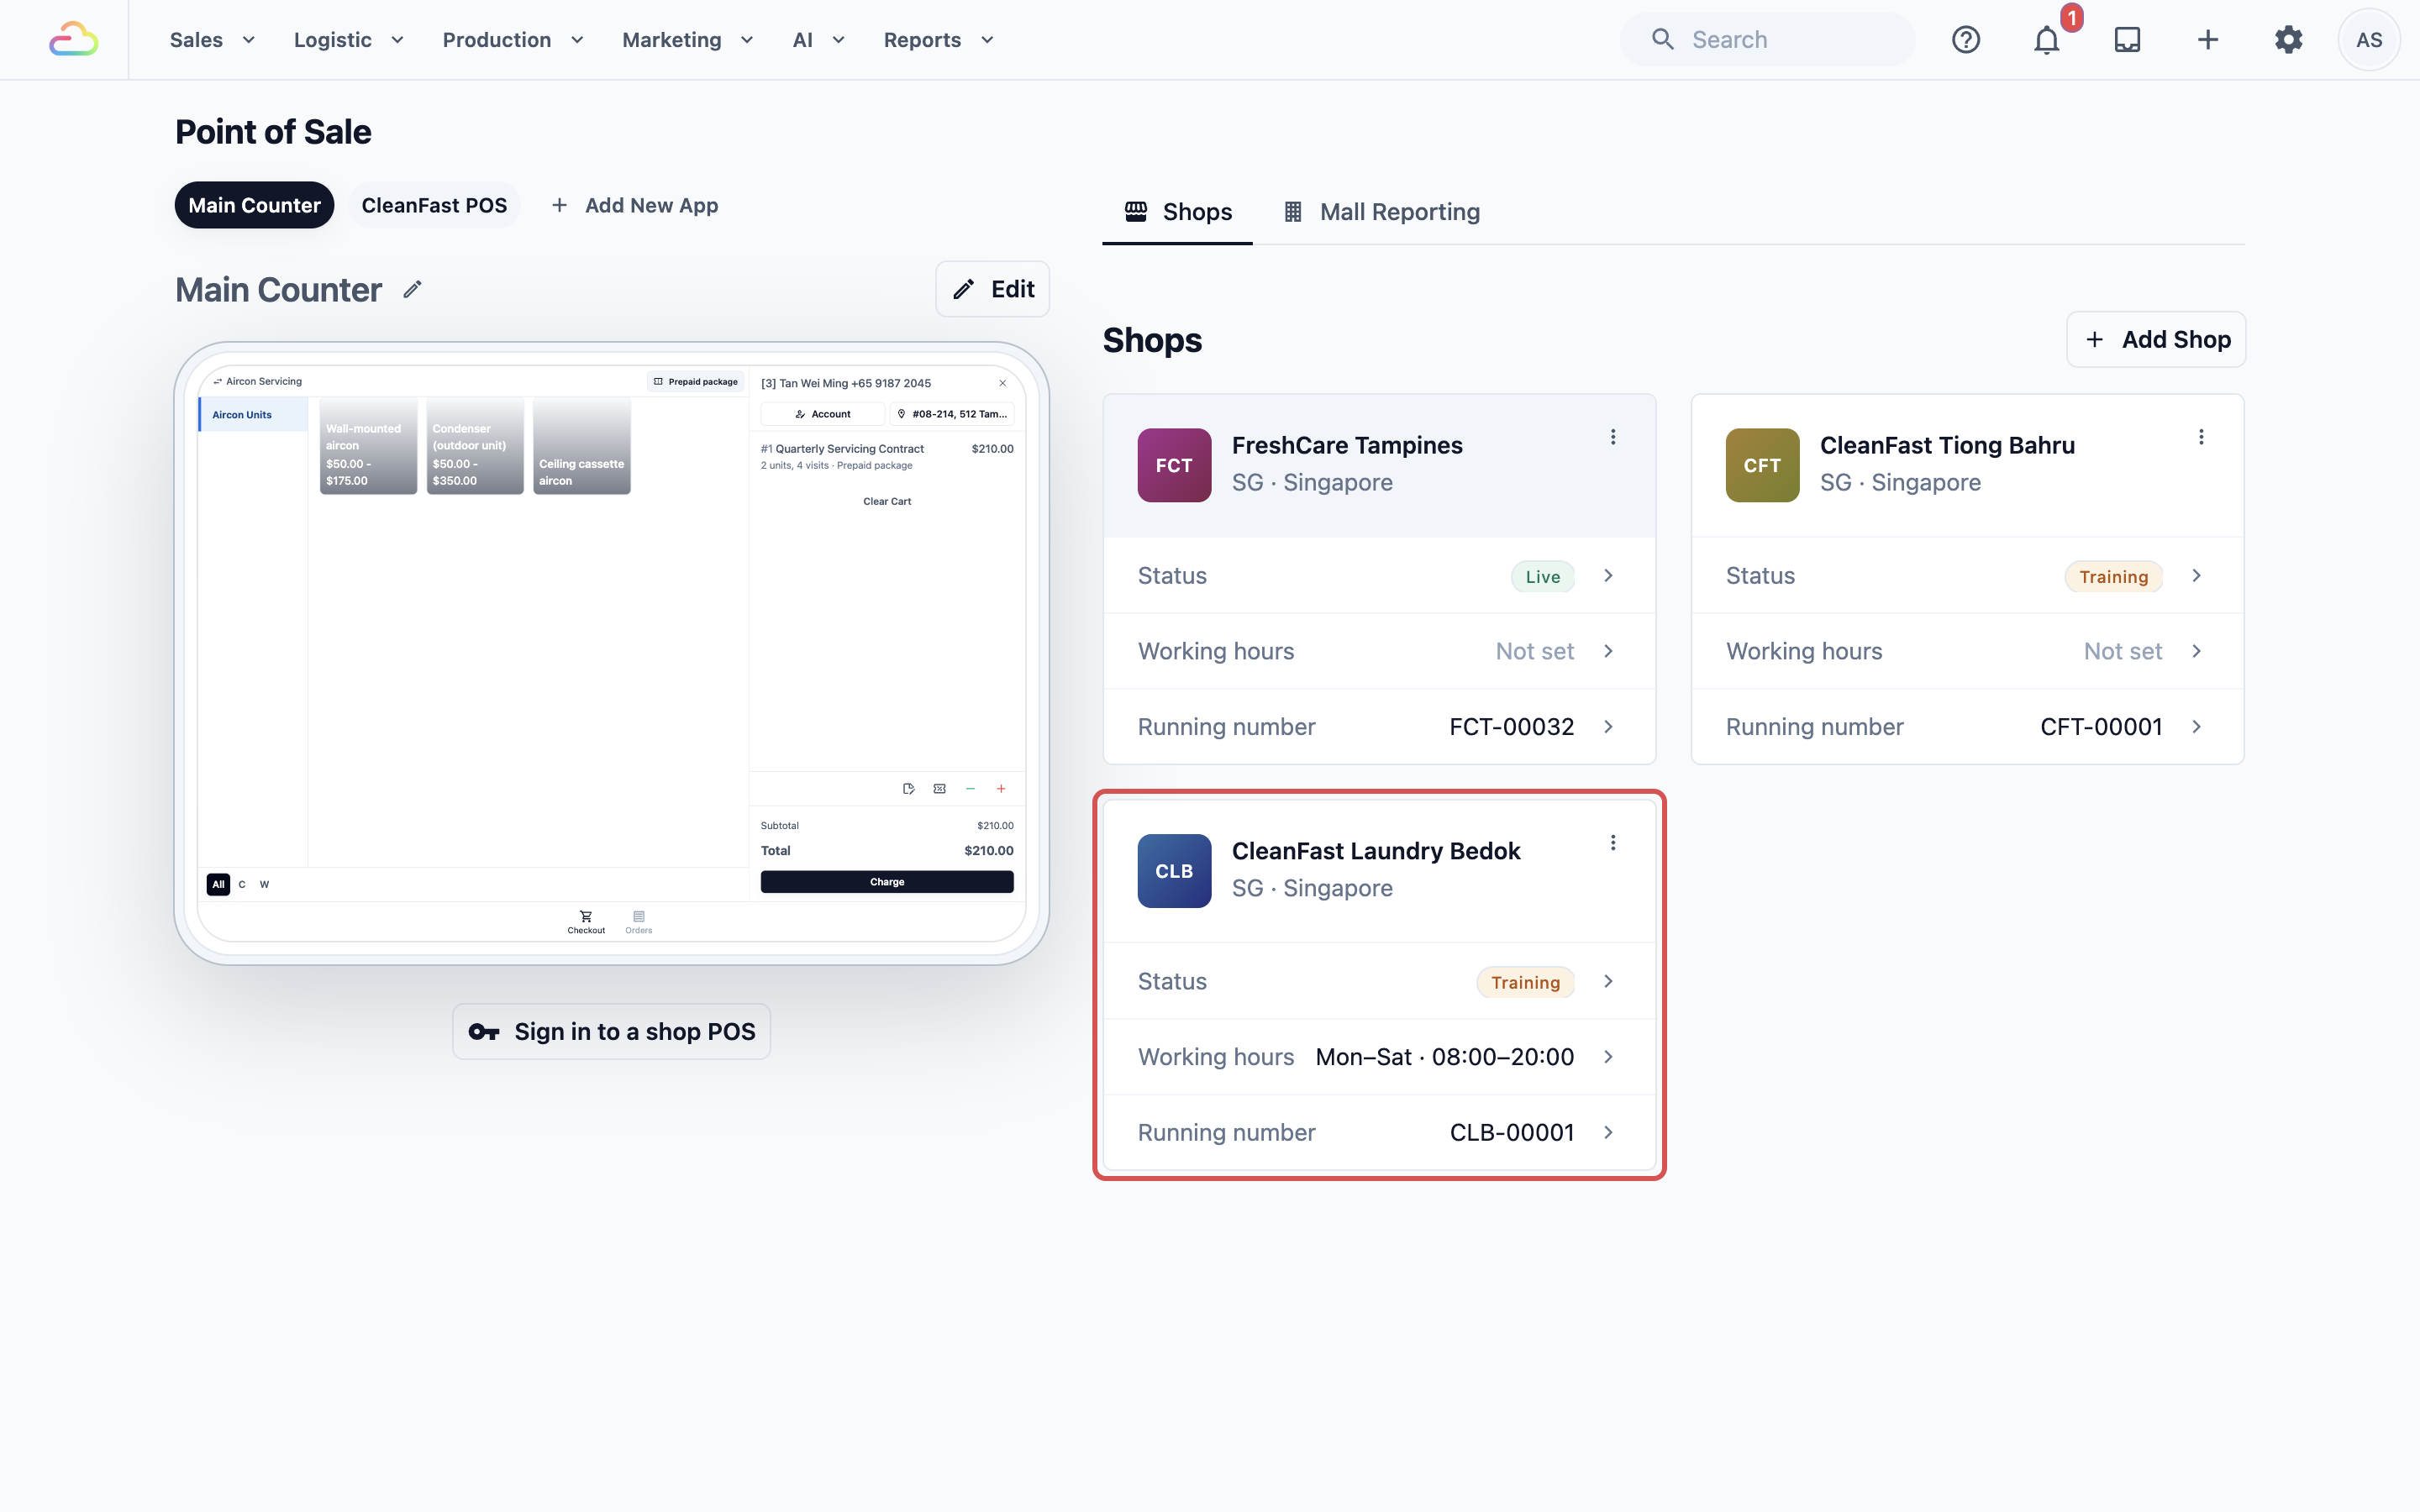Open FreshCare Tampines three-dot menu
The image size is (2420, 1512).
click(1612, 437)
